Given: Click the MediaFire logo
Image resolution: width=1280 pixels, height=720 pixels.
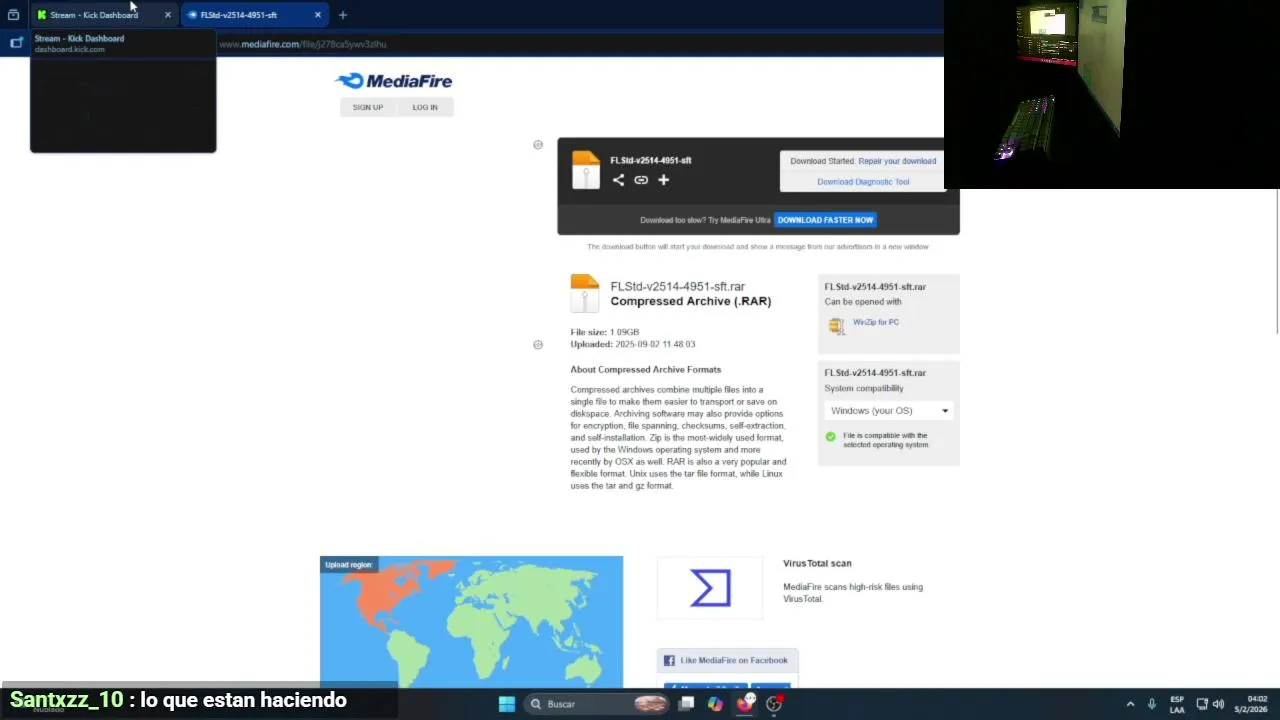Looking at the screenshot, I should click(x=394, y=81).
